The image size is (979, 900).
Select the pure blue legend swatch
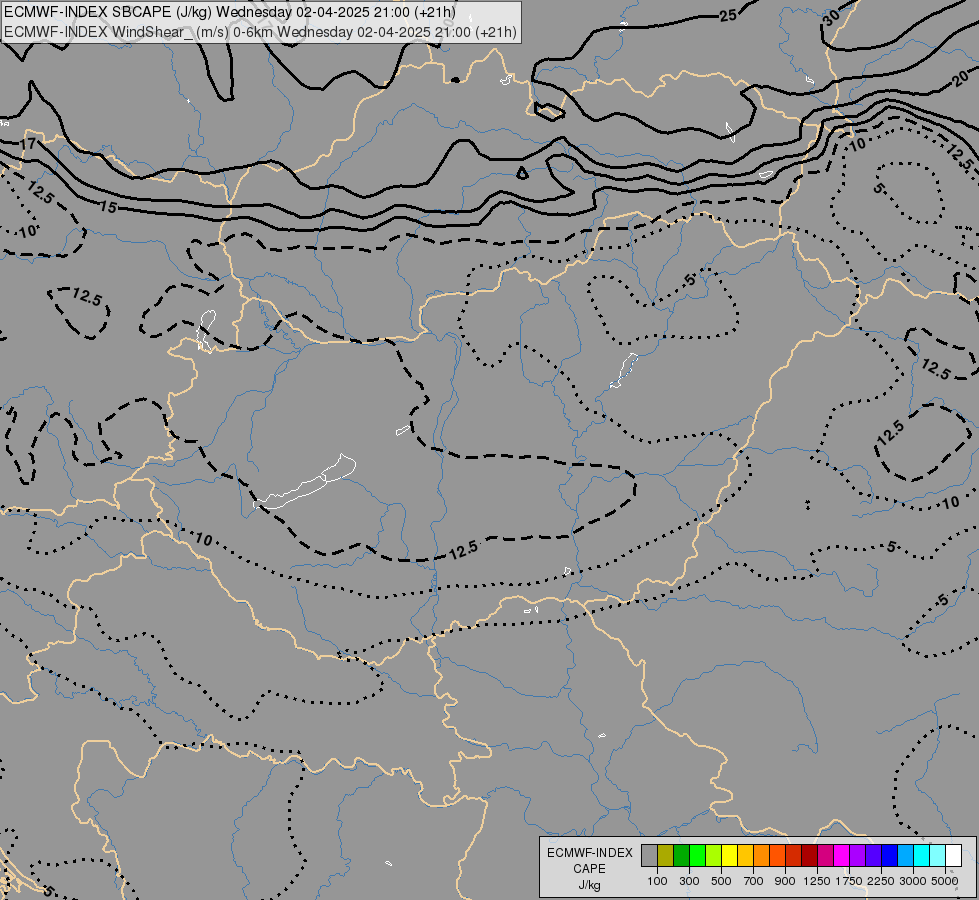(x=889, y=855)
